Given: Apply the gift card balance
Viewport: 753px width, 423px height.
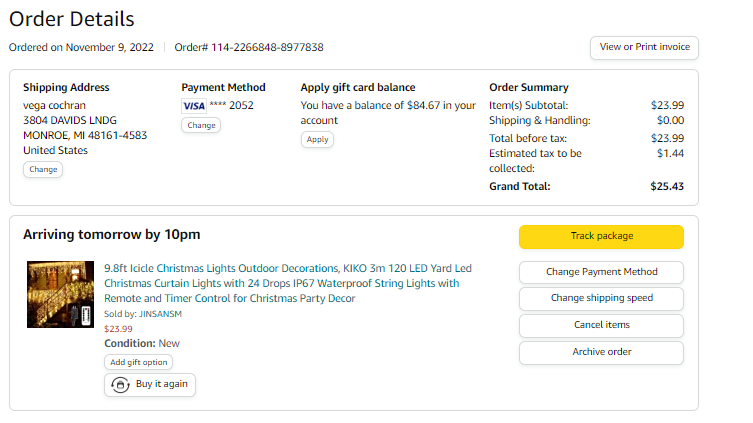Looking at the screenshot, I should pyautogui.click(x=317, y=140).
